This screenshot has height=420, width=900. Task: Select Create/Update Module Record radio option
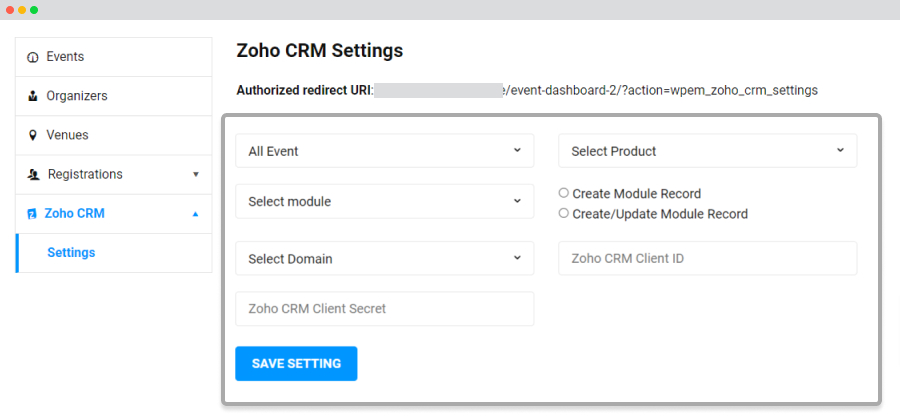pyautogui.click(x=564, y=213)
